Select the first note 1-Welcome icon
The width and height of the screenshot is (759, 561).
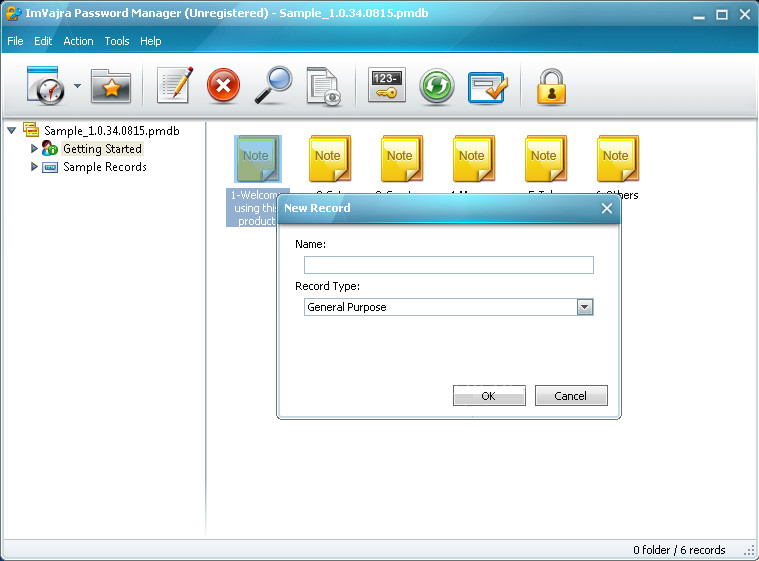258,159
